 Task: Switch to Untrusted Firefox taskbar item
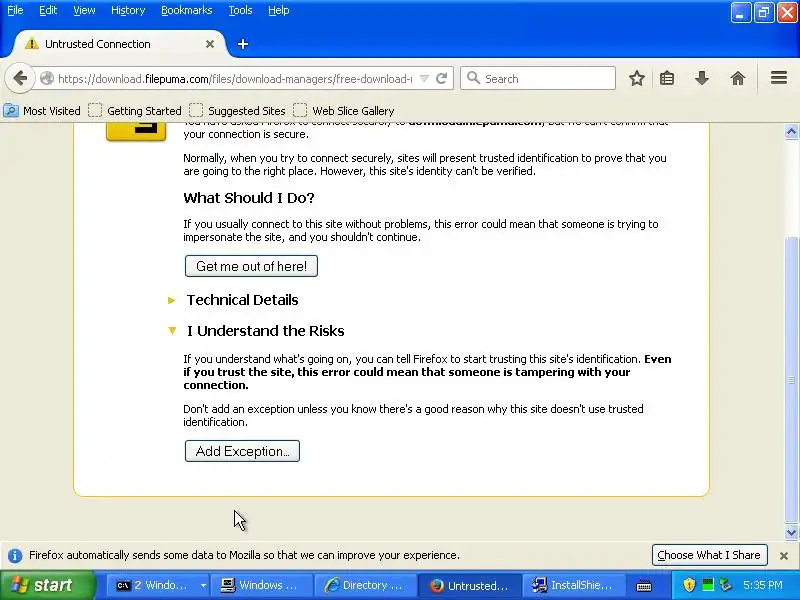point(469,585)
